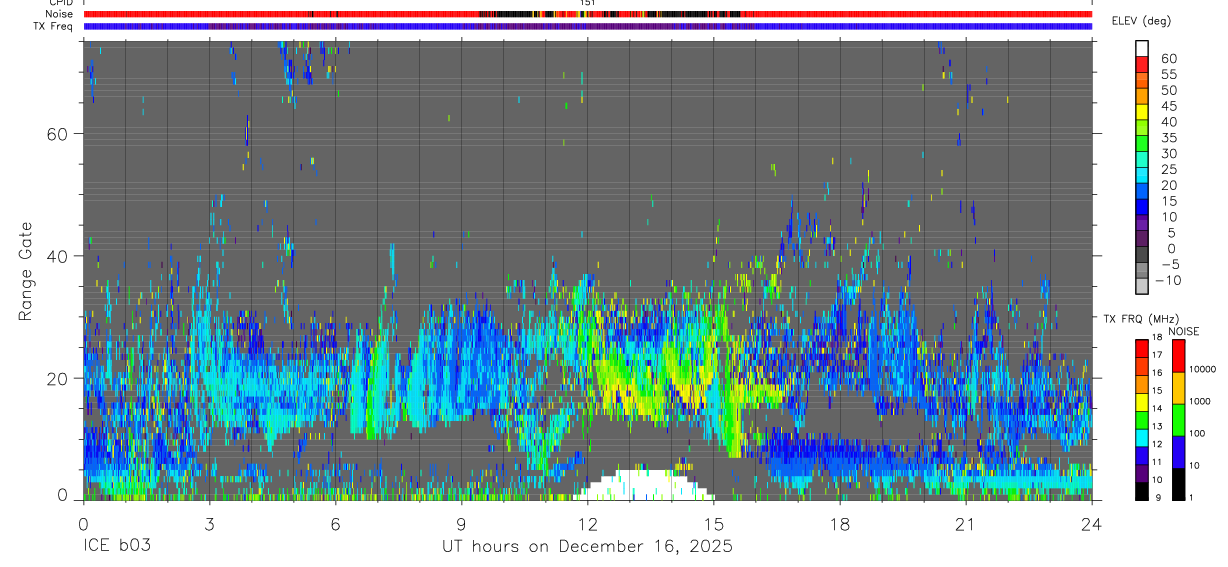Viewport: 1228px width, 567px height.
Task: Click the red ELEV colorbar segment between 55 and 60
Action: [x=1142, y=64]
